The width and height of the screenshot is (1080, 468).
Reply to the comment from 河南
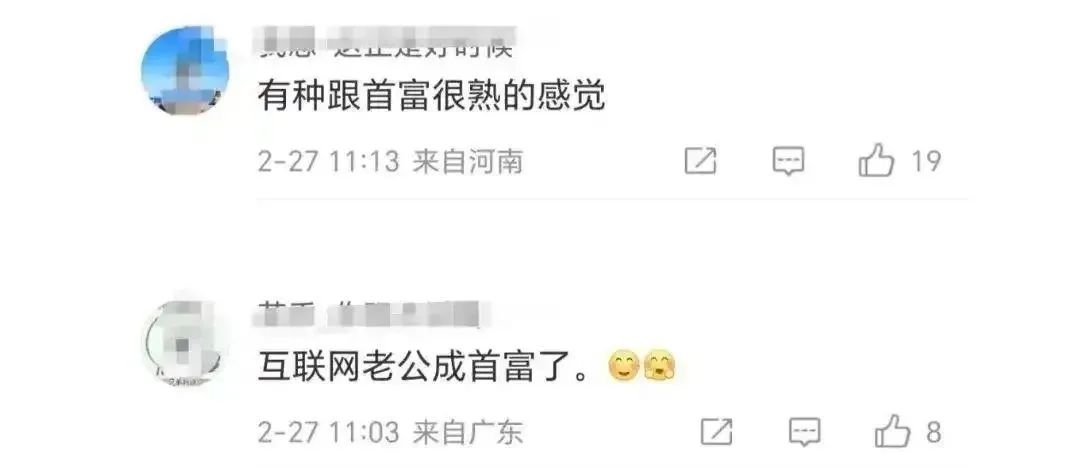coord(789,161)
